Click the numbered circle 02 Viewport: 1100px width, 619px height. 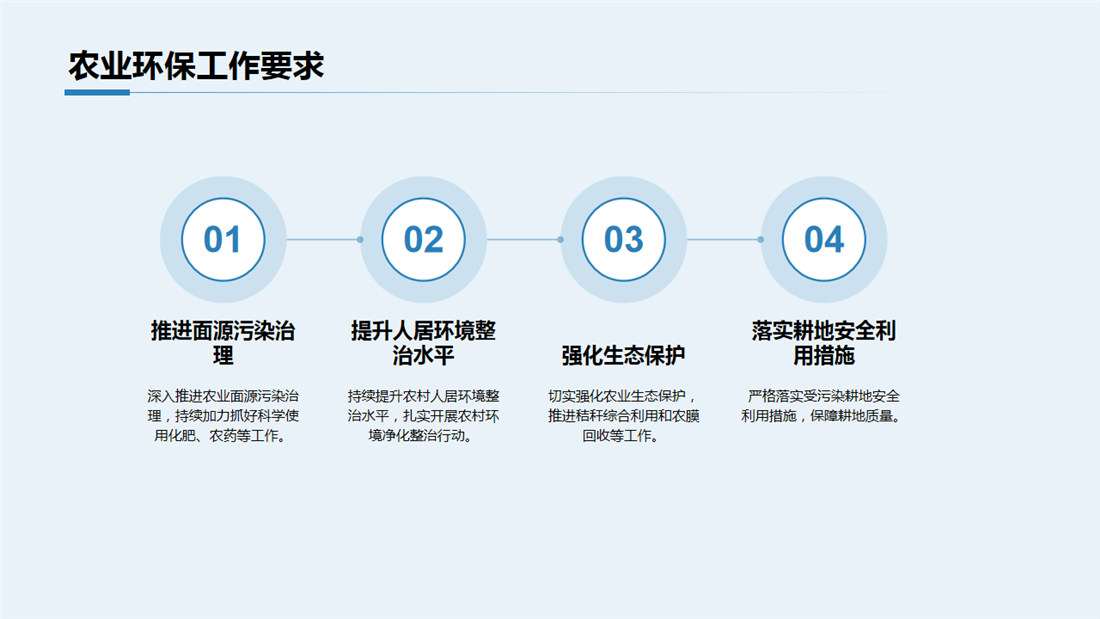[423, 239]
